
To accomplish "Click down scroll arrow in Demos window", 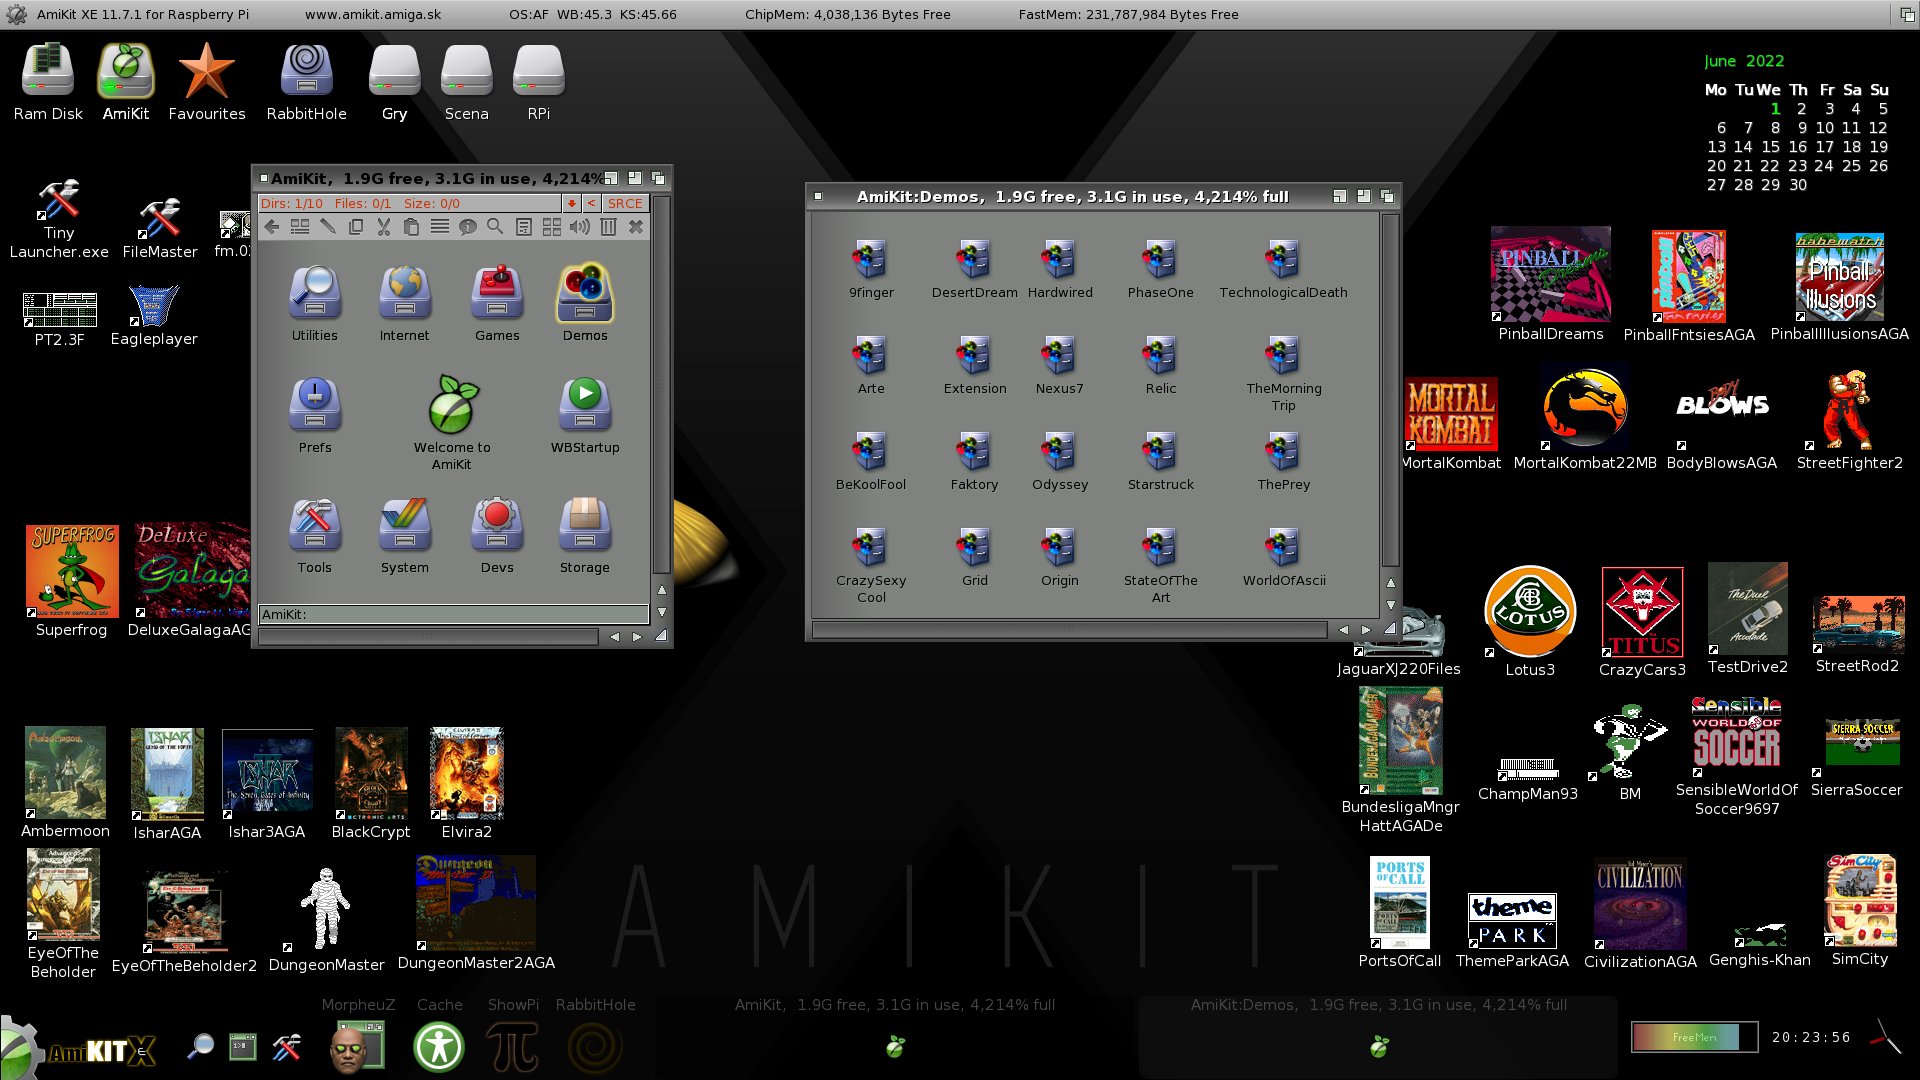I will click(x=1390, y=605).
